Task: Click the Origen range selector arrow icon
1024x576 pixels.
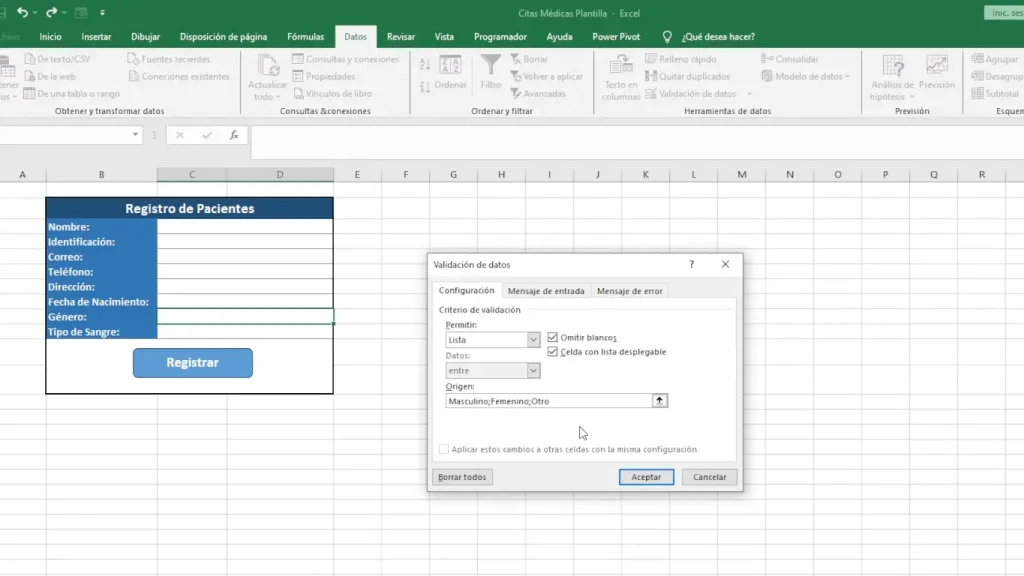Action: coord(660,401)
